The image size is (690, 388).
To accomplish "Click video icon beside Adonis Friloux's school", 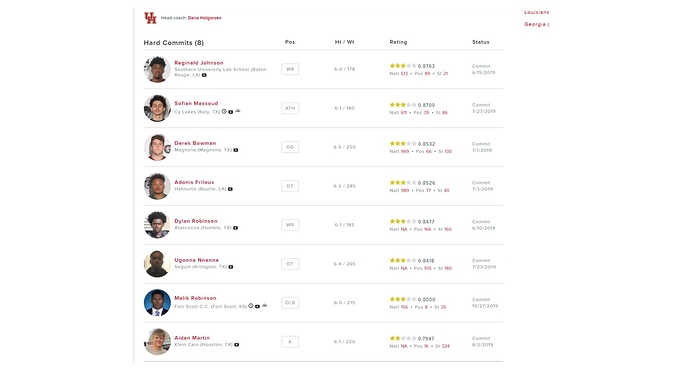I will pyautogui.click(x=230, y=189).
